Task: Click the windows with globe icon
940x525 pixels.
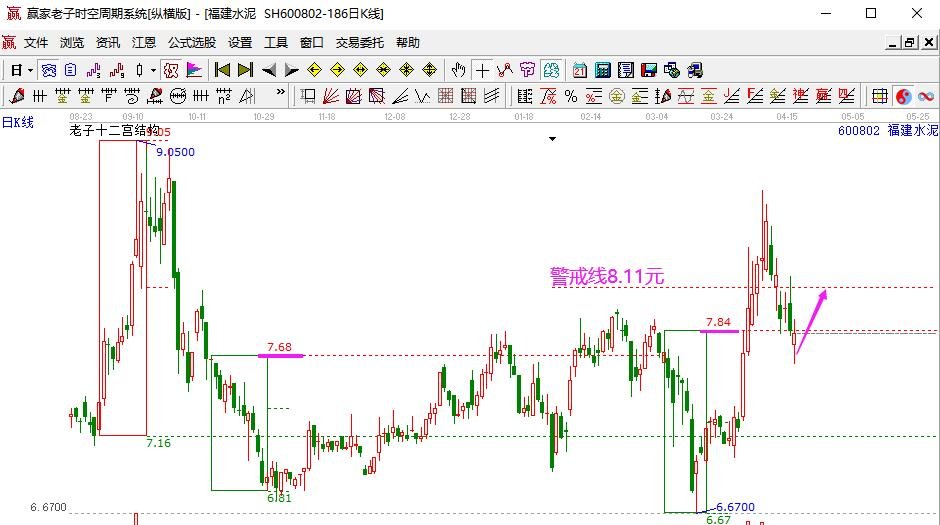Action: coord(671,70)
